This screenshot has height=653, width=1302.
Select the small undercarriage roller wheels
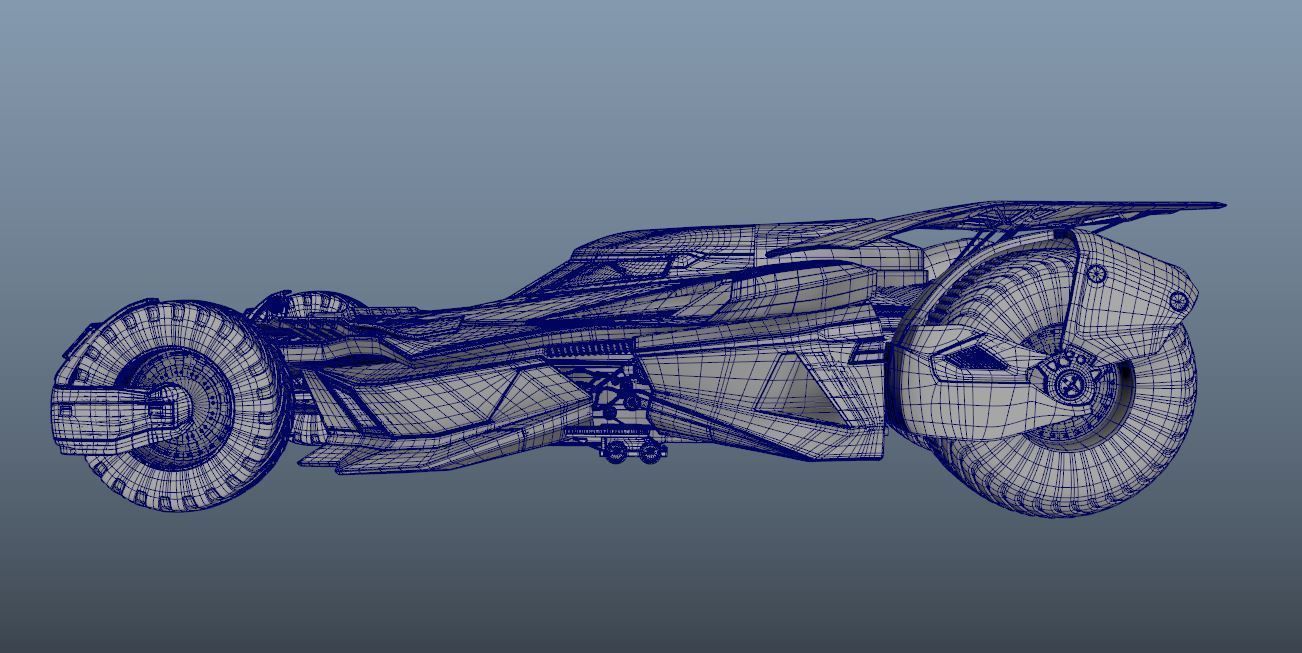tap(634, 452)
